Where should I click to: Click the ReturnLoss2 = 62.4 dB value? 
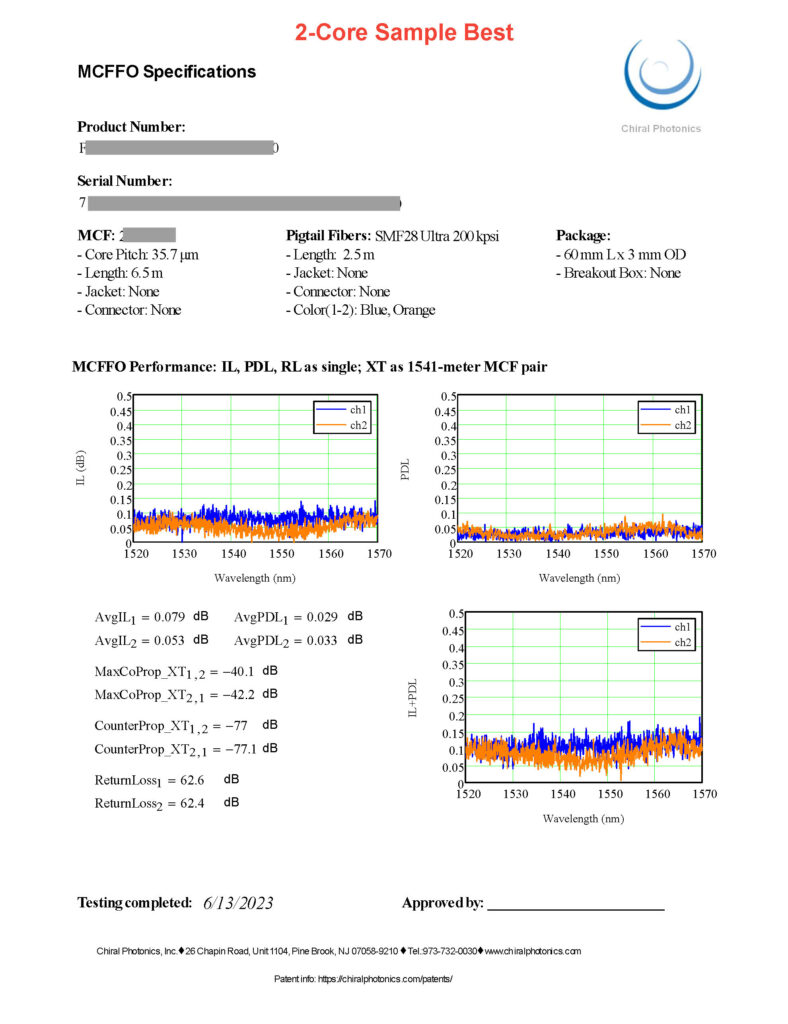pyautogui.click(x=166, y=803)
